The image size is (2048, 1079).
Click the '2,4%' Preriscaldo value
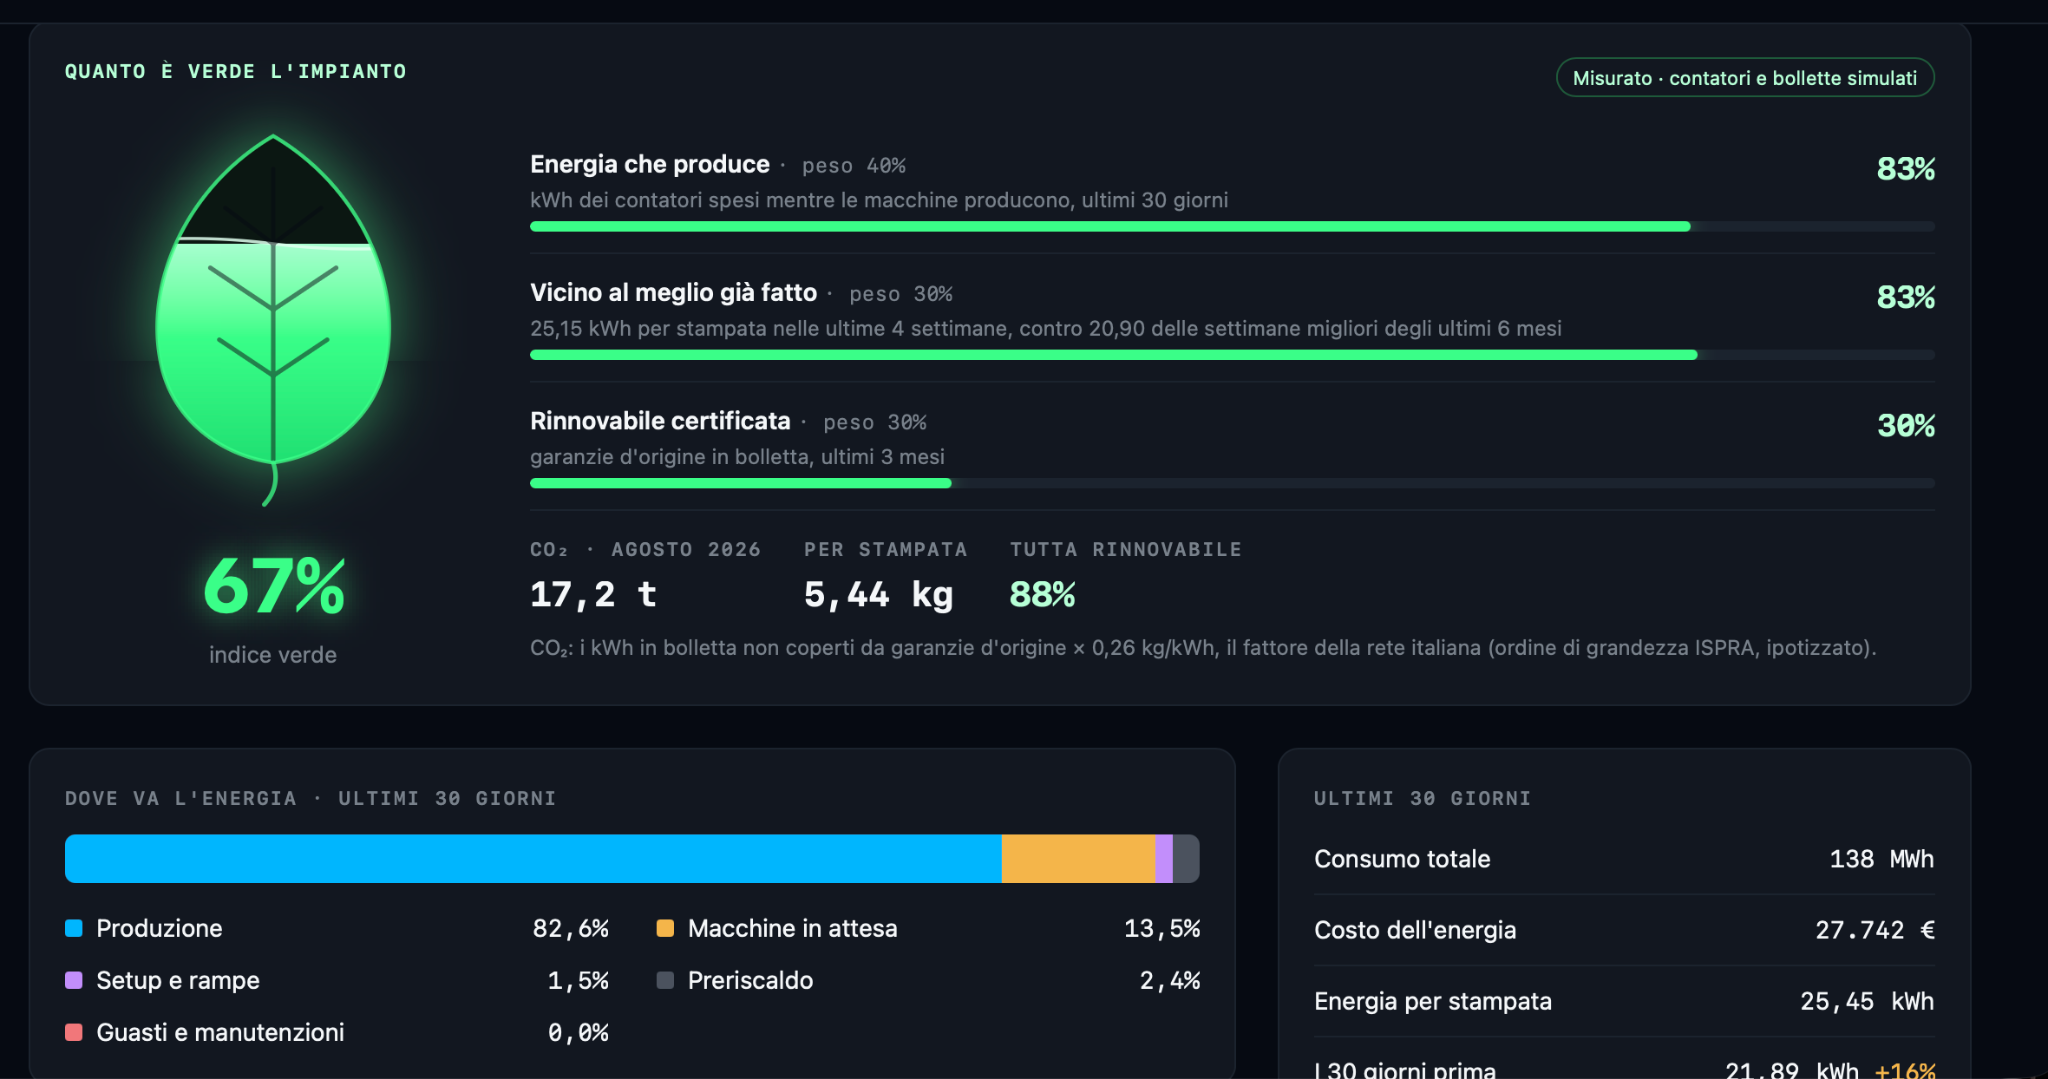[x=1170, y=981]
